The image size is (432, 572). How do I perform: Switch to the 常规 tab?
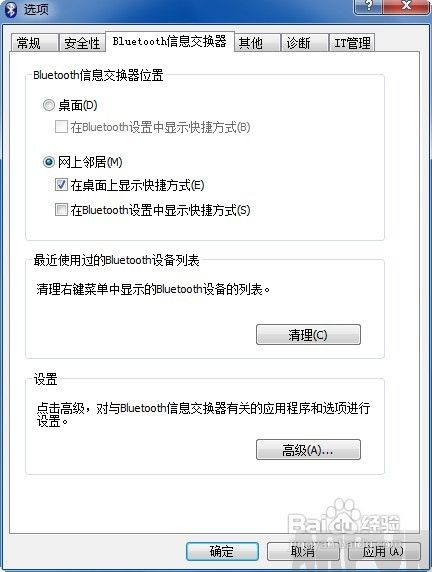click(34, 43)
